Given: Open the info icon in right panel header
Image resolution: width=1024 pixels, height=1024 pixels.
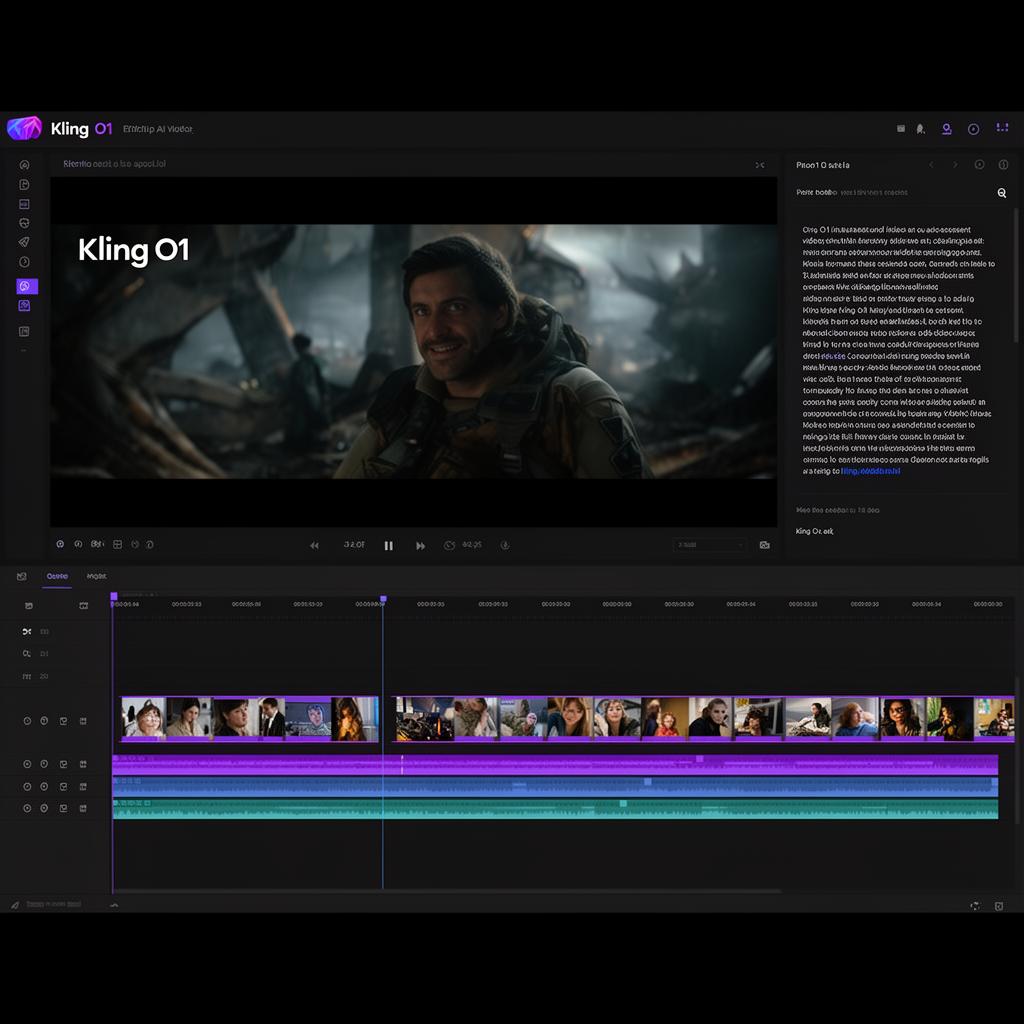Looking at the screenshot, I should 1003,165.
